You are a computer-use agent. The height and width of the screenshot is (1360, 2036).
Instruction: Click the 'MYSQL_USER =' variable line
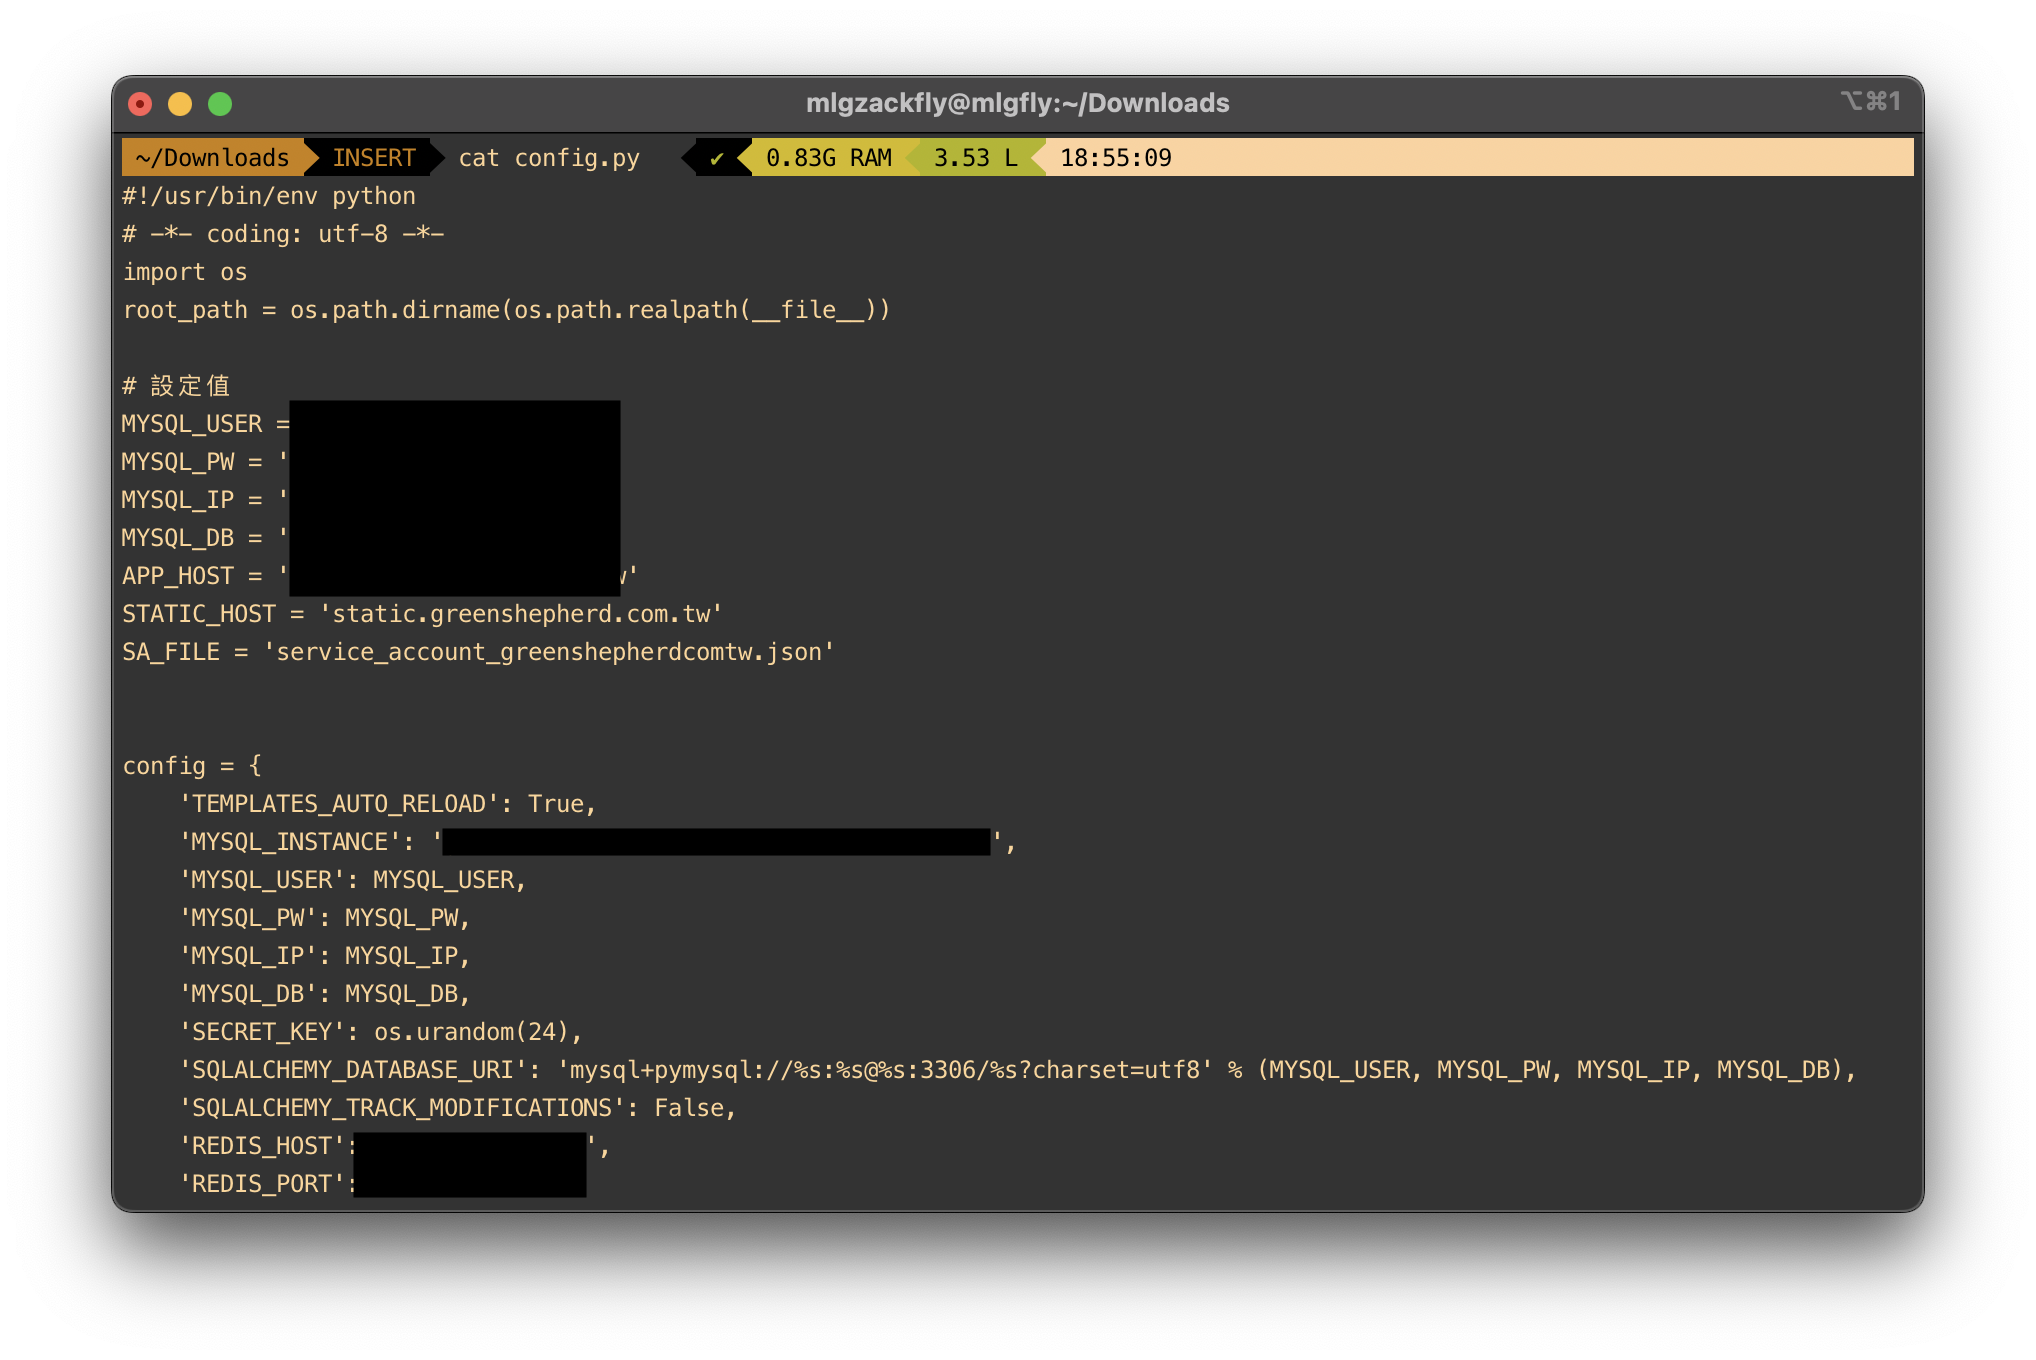[206, 424]
